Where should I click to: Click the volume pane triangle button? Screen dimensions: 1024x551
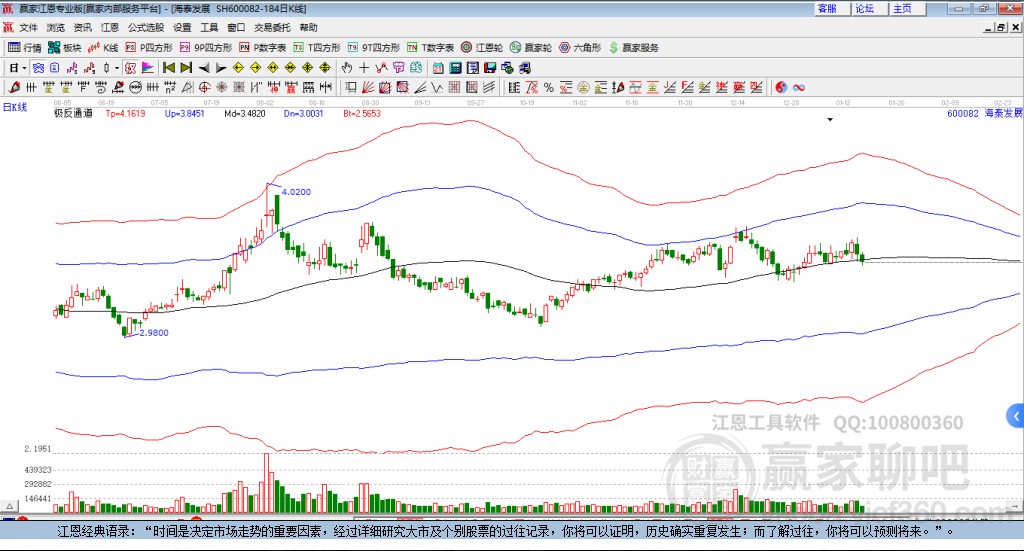pos(9,506)
